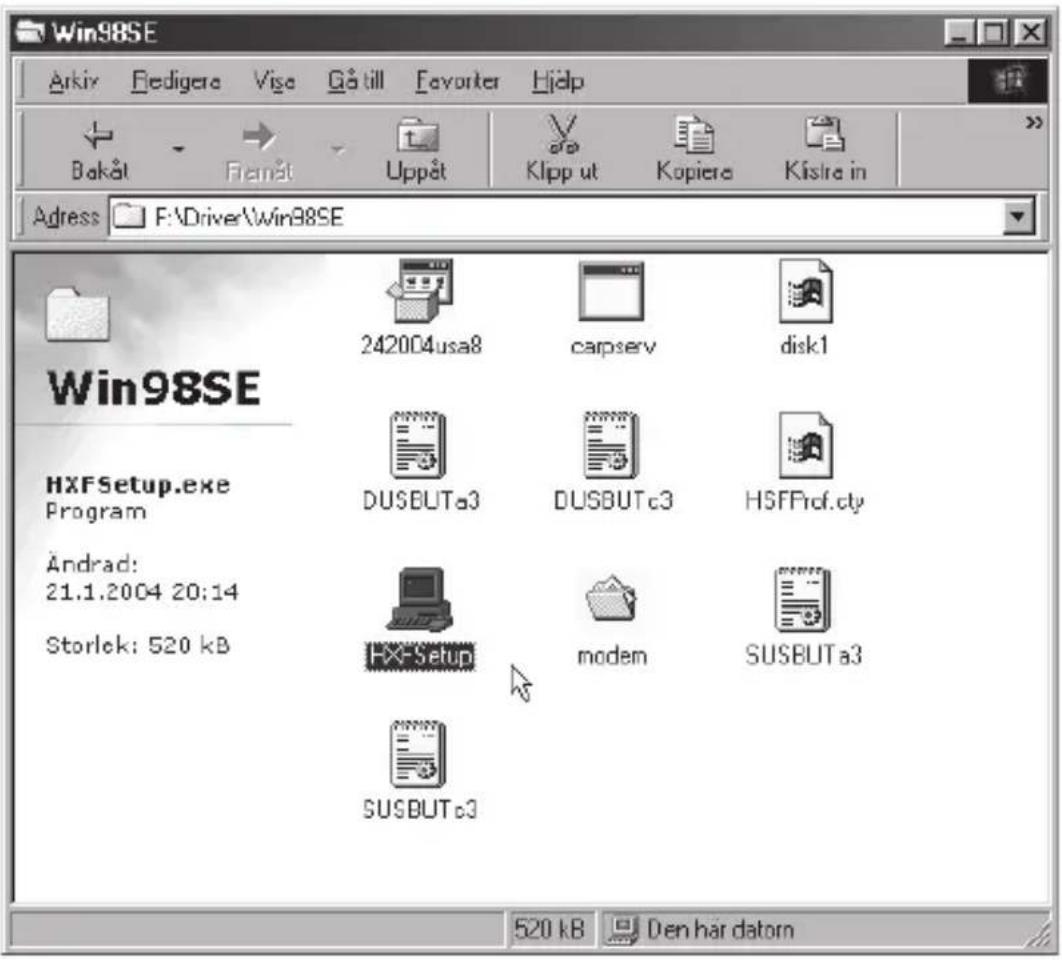Open the Arkiv menu
1062x960 pixels.
tap(74, 81)
